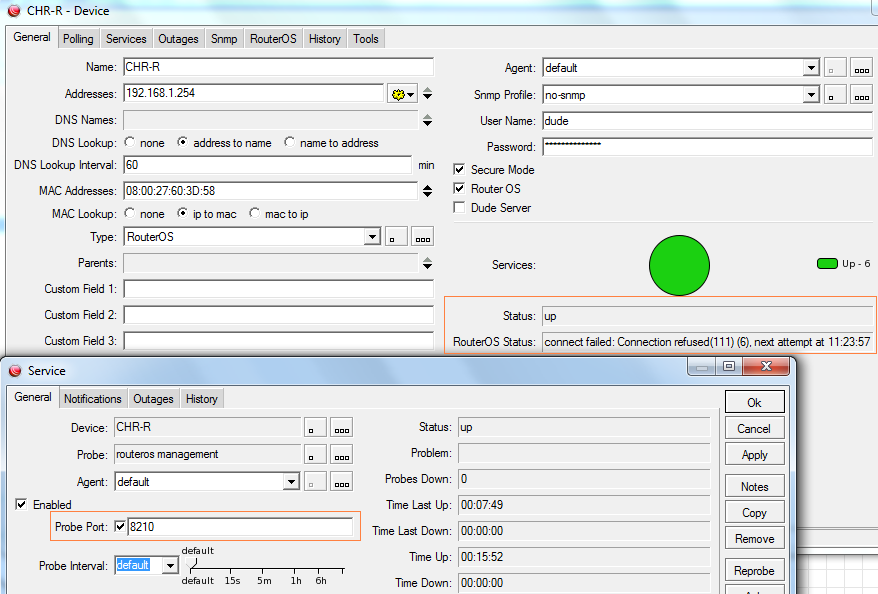This screenshot has width=878, height=594.
Task: Switch to the Notifications tab in Service window
Action: [x=92, y=399]
